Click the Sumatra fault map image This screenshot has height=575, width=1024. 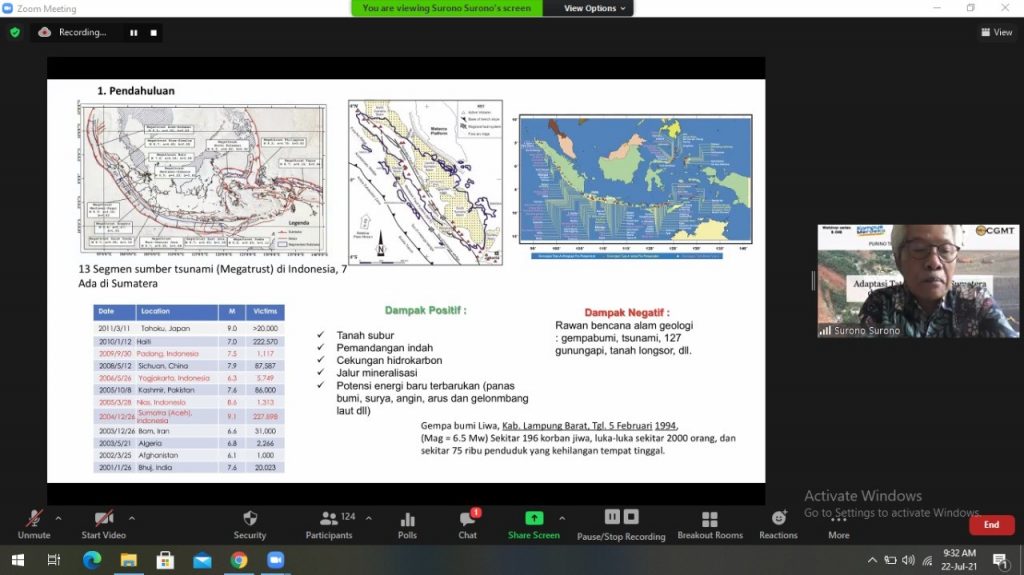pyautogui.click(x=425, y=182)
